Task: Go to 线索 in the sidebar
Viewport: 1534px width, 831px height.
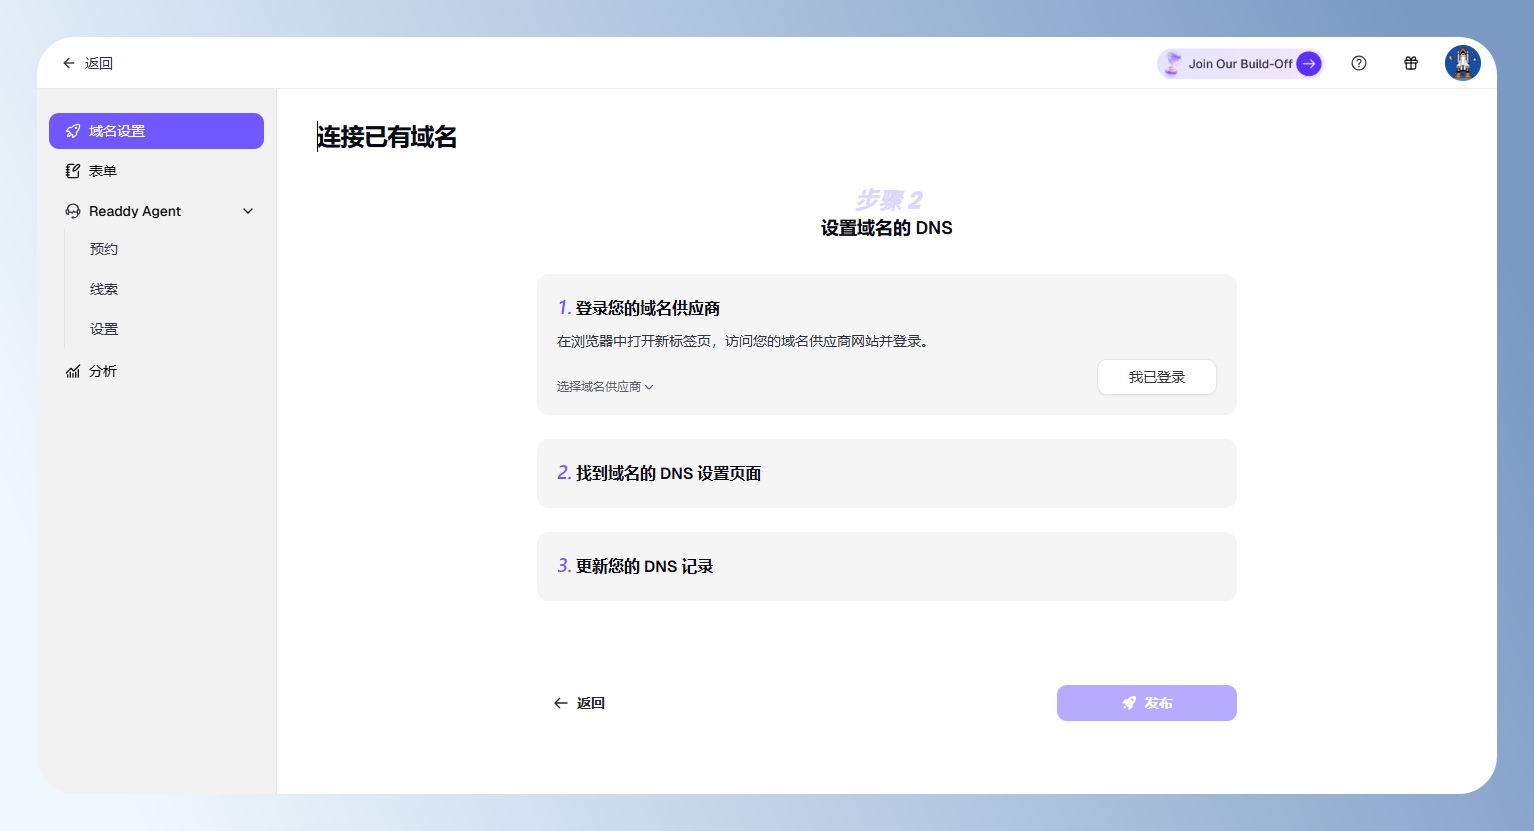Action: [104, 289]
